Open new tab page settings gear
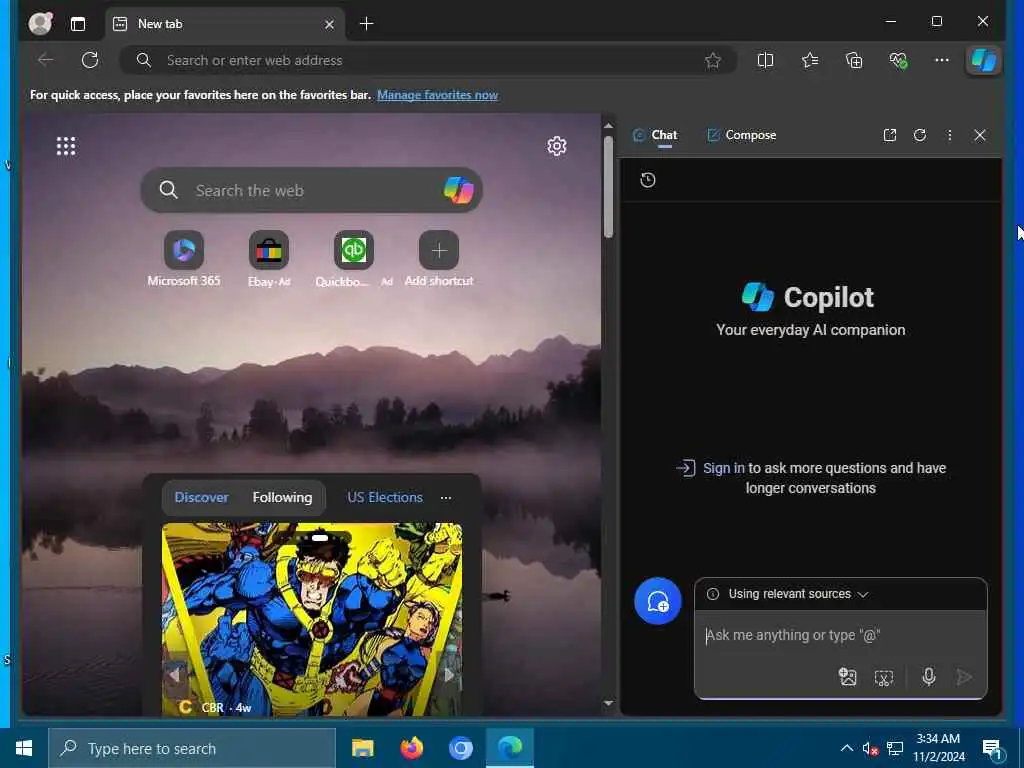Image resolution: width=1024 pixels, height=768 pixels. pos(556,146)
